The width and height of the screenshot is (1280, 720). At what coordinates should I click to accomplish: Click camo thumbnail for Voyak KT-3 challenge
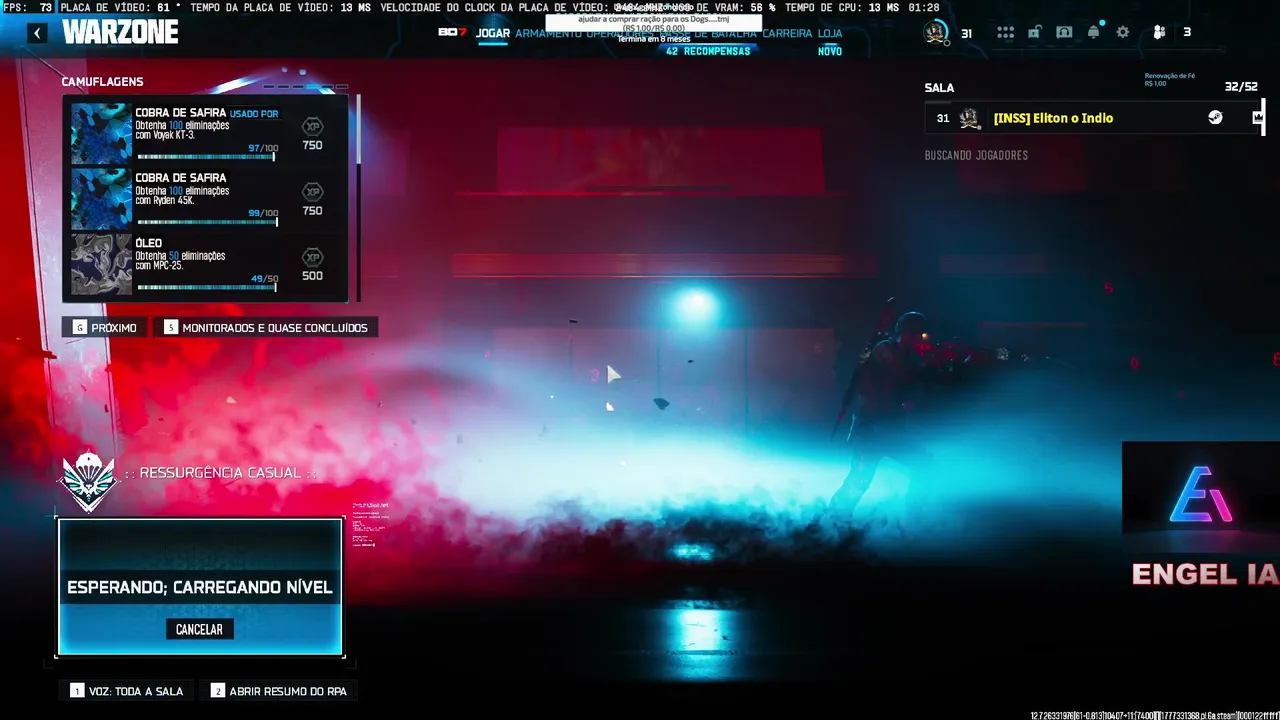101,133
